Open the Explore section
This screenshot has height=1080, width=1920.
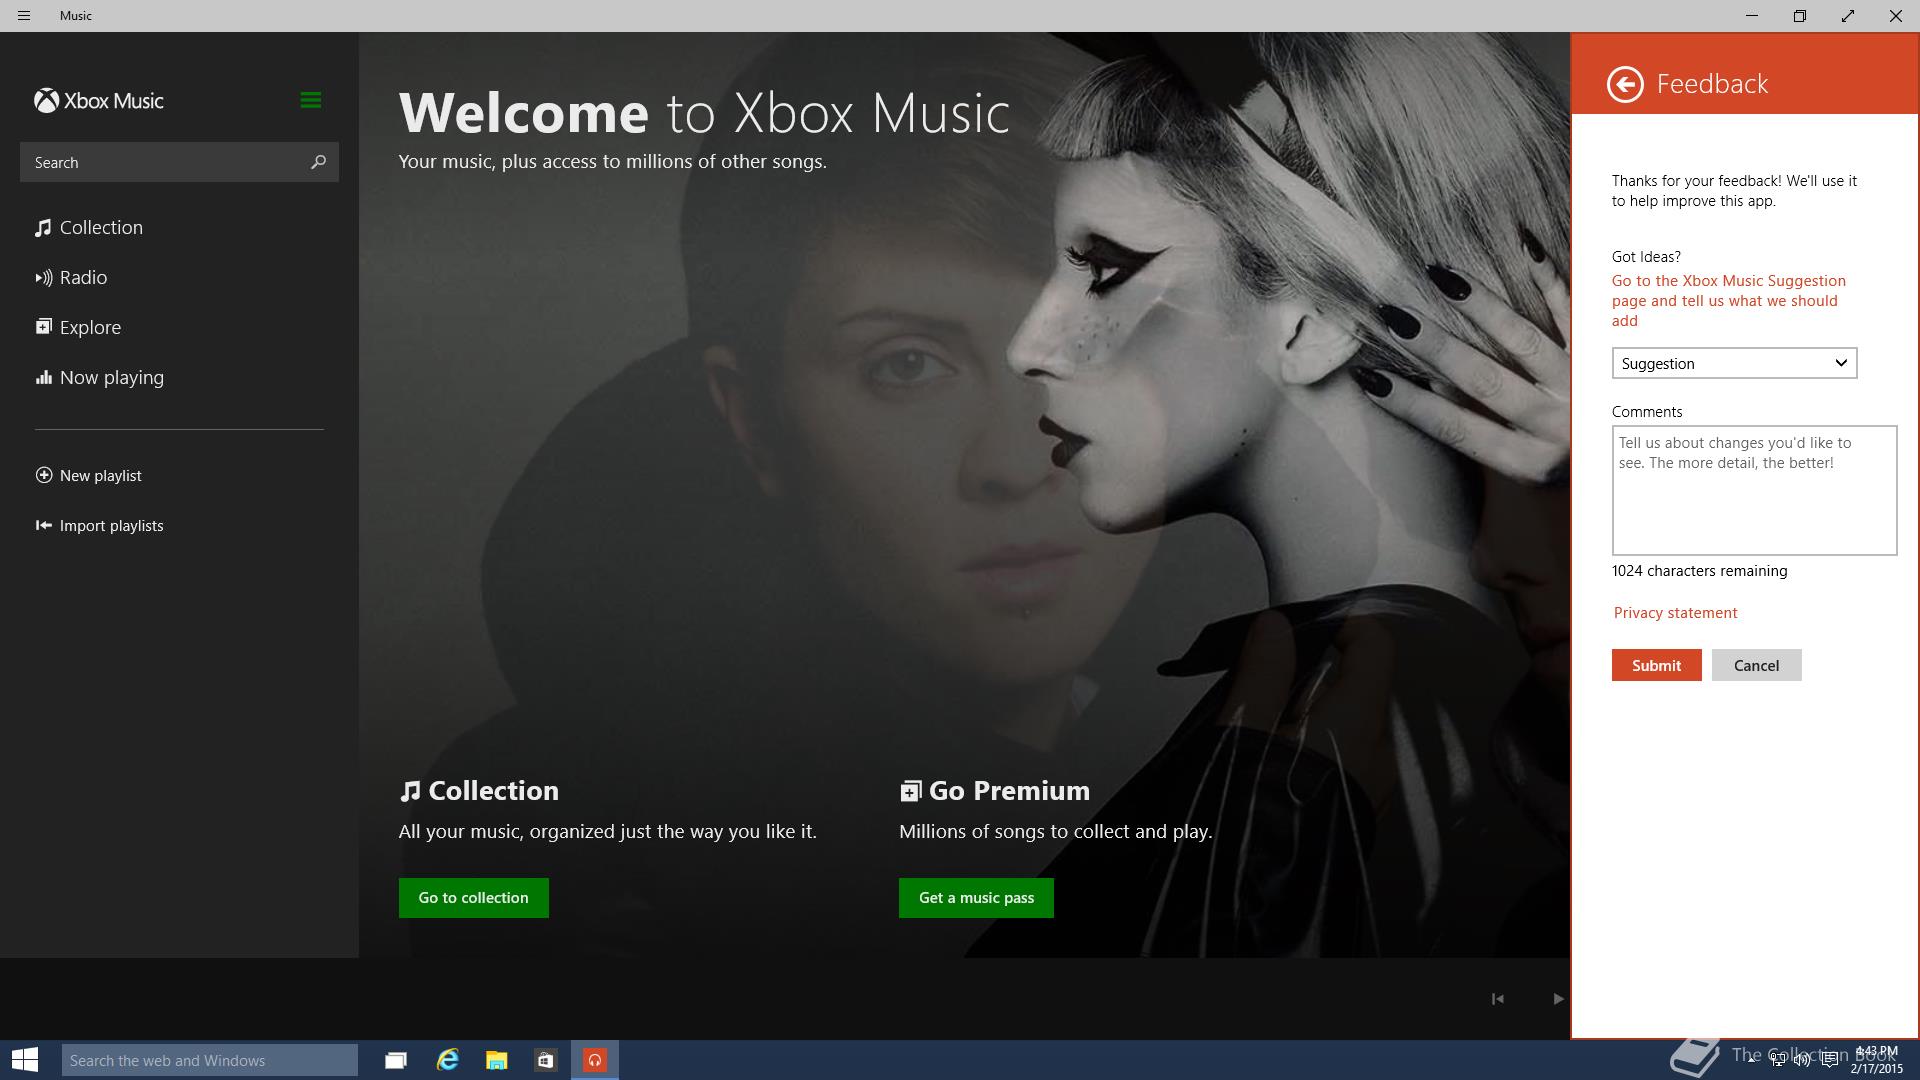78,328
